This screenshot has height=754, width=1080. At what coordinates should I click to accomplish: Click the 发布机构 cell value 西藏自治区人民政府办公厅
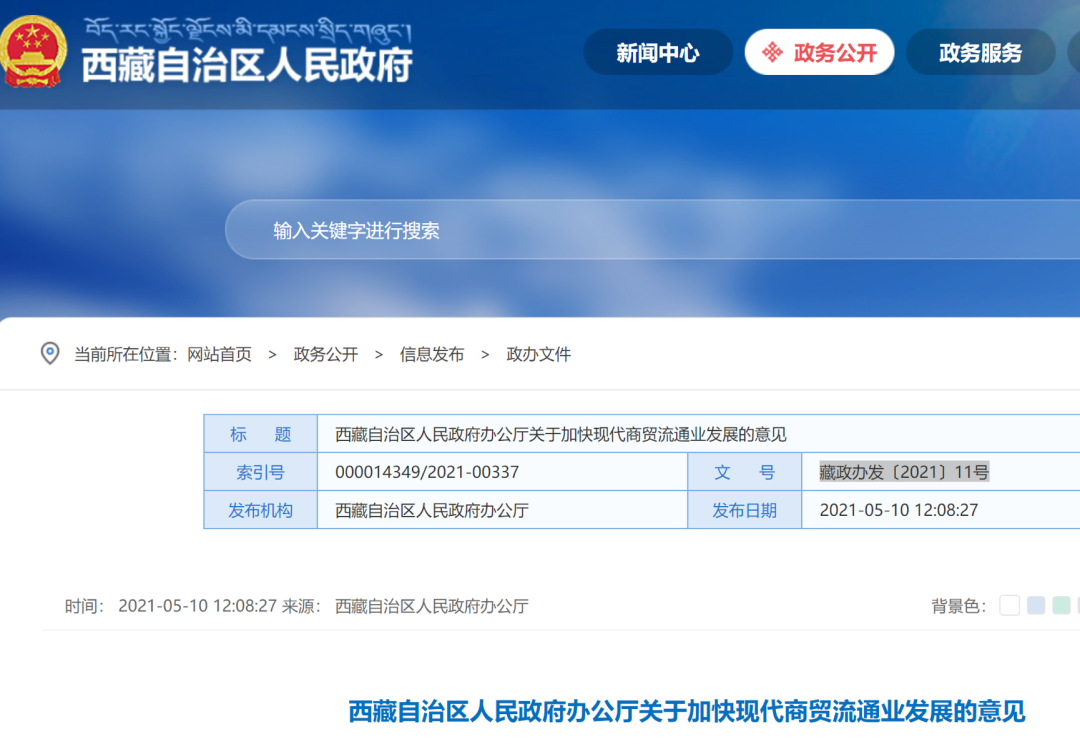[432, 510]
